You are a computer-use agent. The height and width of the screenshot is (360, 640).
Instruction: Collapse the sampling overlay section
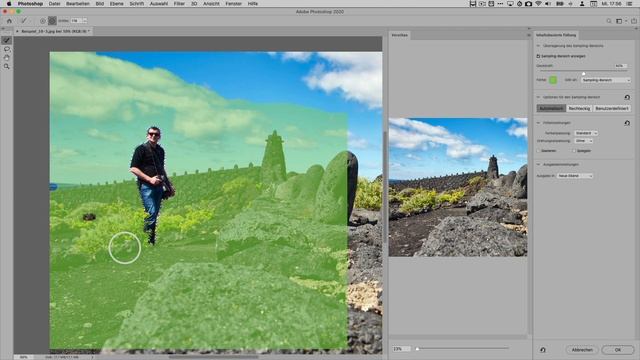point(538,46)
